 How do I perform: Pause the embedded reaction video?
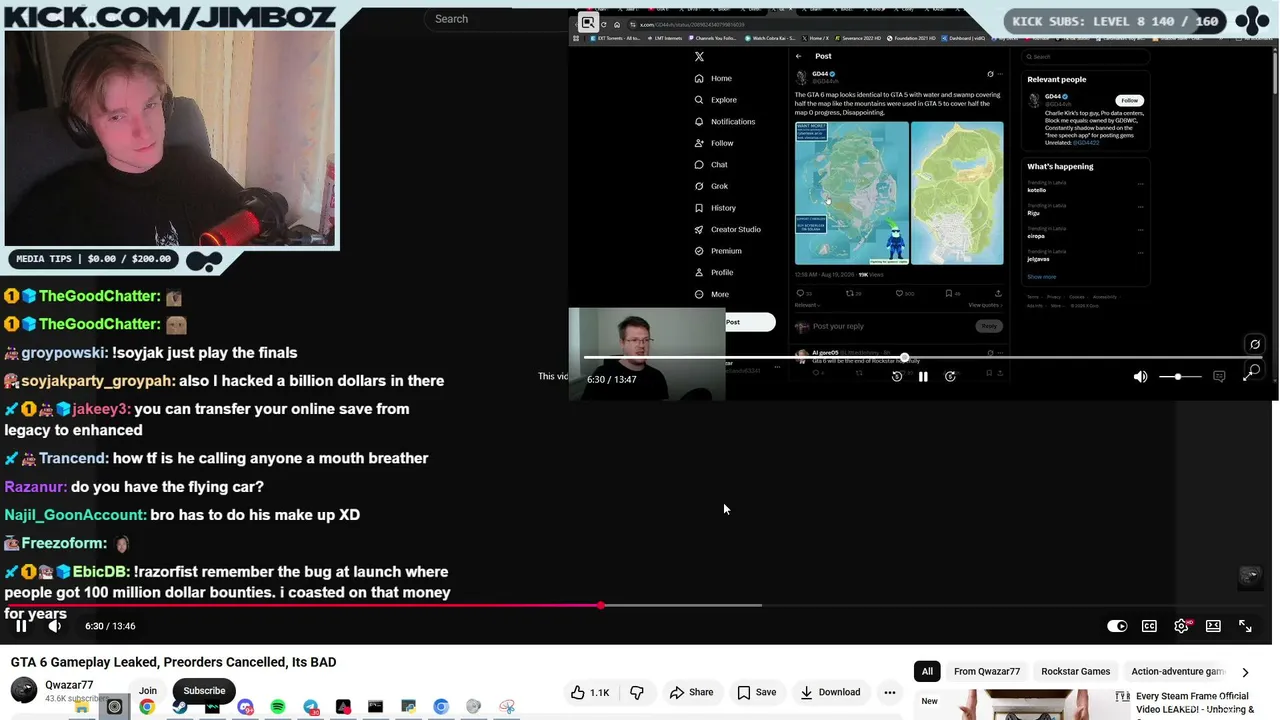tap(923, 377)
